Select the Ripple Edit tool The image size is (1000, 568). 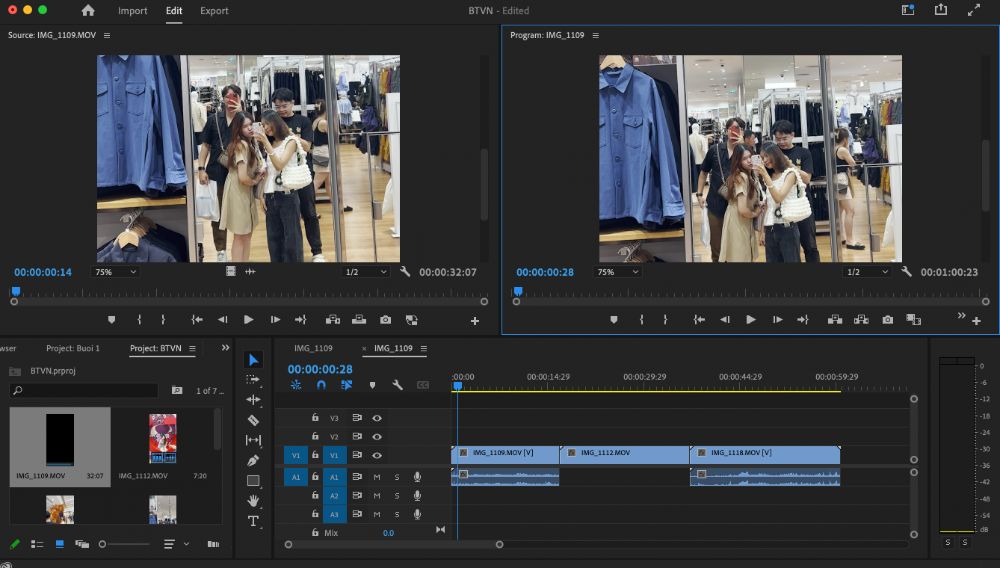point(253,400)
